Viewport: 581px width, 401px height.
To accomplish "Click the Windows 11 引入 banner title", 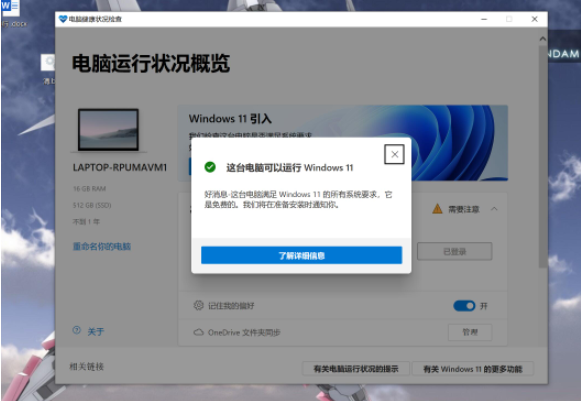I will coord(230,119).
